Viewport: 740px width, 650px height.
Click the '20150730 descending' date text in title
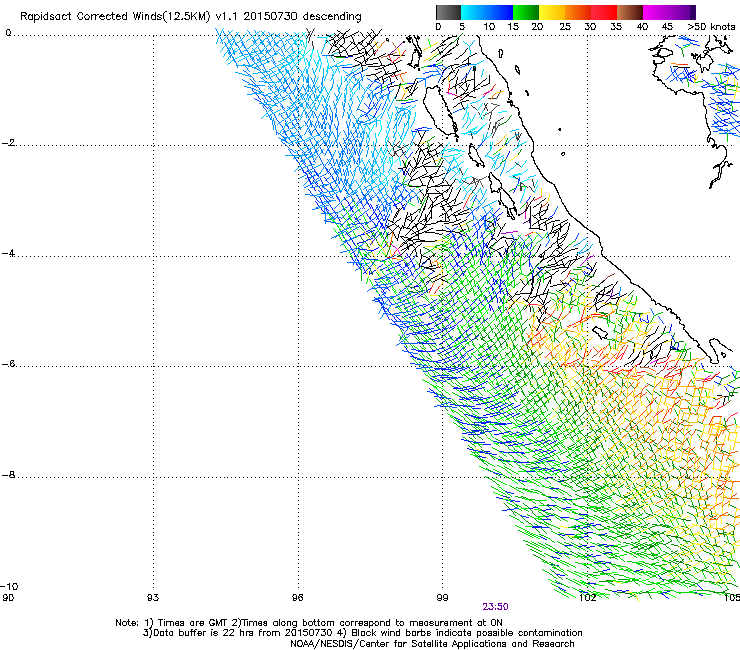[303, 17]
